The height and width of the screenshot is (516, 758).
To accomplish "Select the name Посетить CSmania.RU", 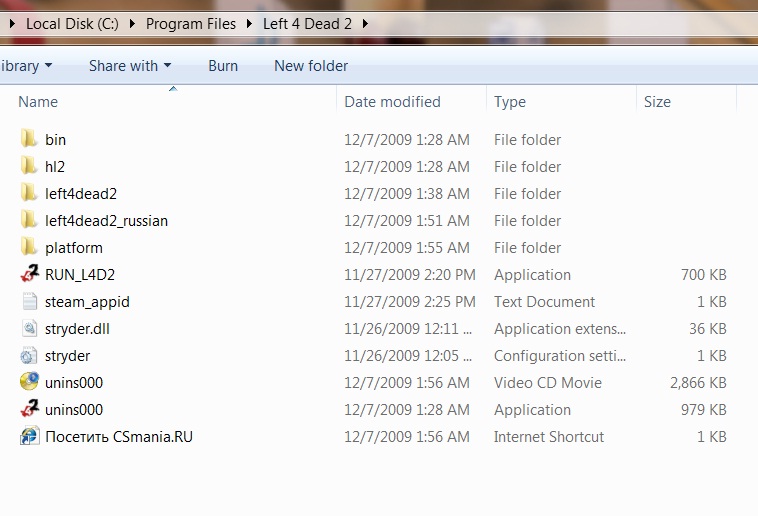I will coord(119,437).
